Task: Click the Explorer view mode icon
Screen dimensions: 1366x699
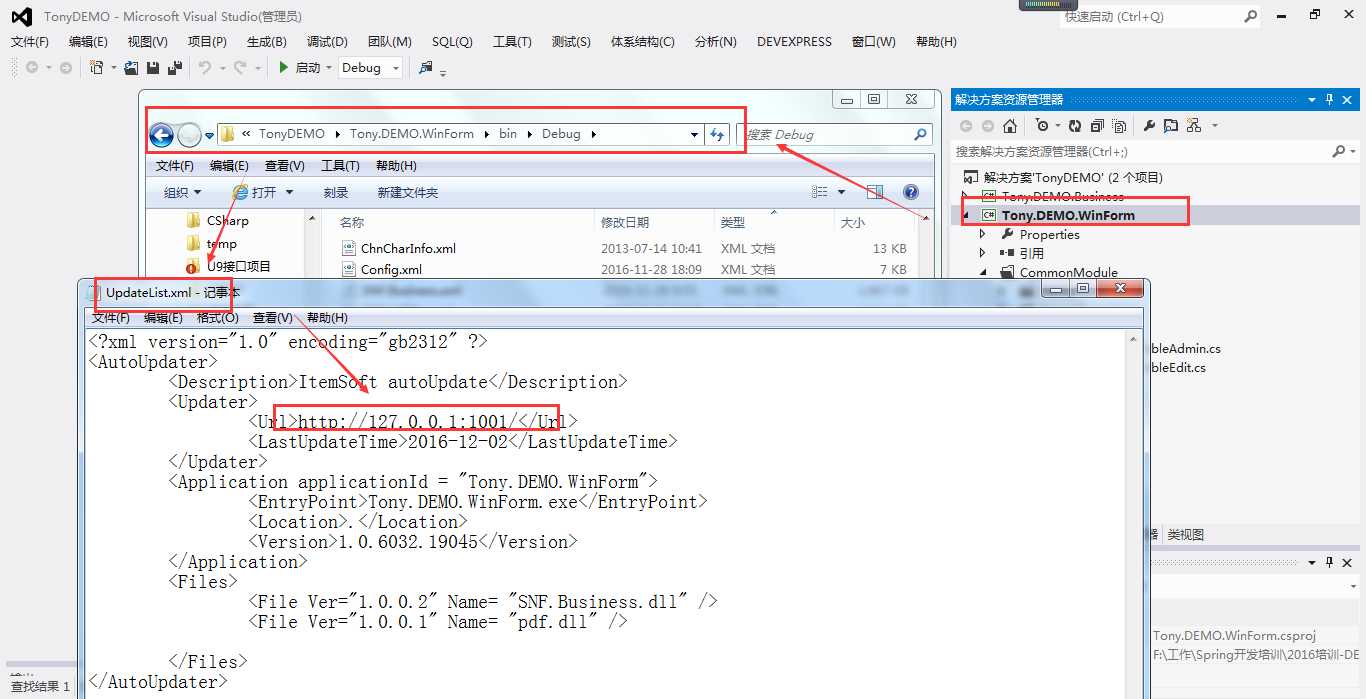Action: coord(818,192)
